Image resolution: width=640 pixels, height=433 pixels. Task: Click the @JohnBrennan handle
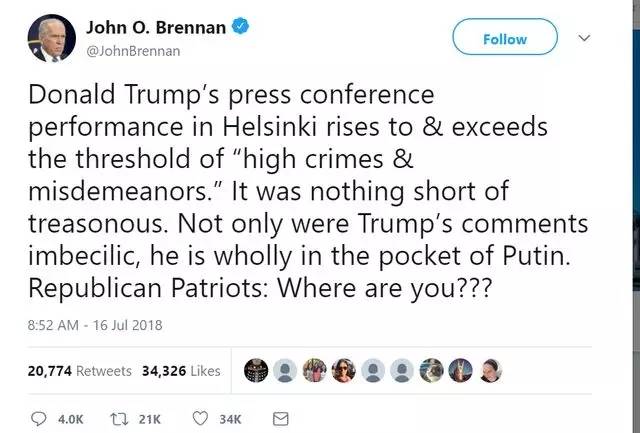pyautogui.click(x=133, y=48)
